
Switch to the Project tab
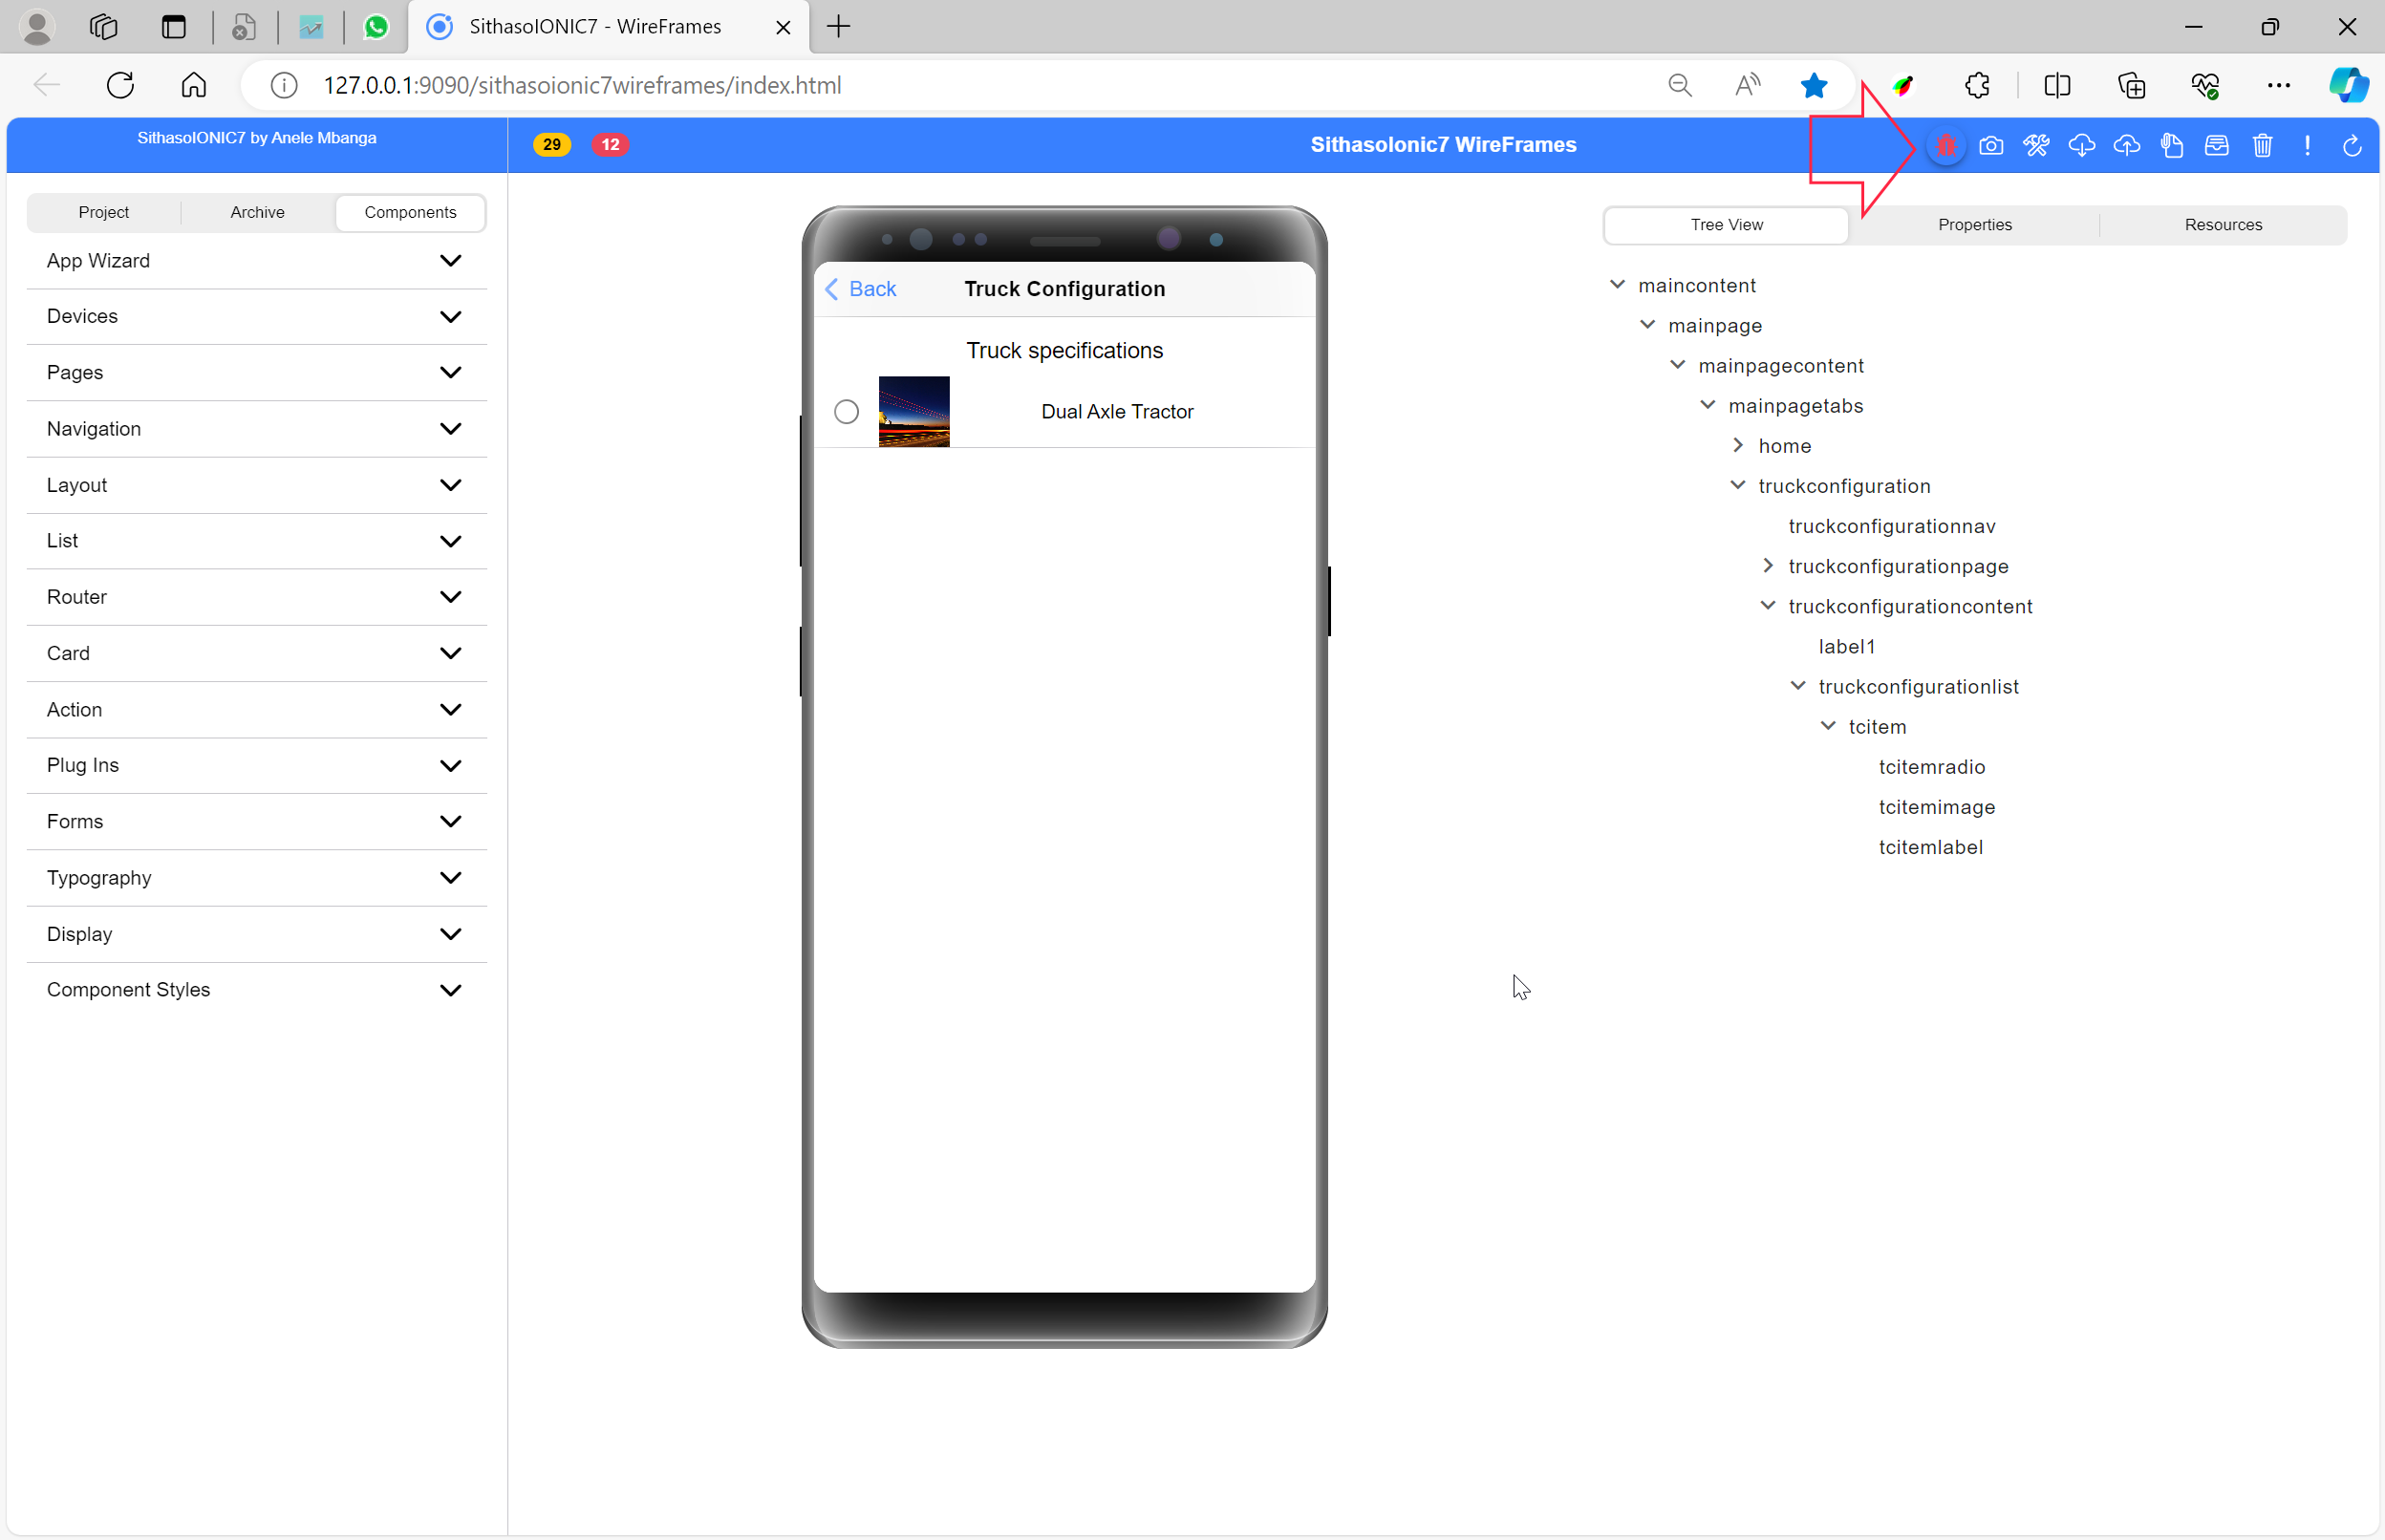coord(104,212)
